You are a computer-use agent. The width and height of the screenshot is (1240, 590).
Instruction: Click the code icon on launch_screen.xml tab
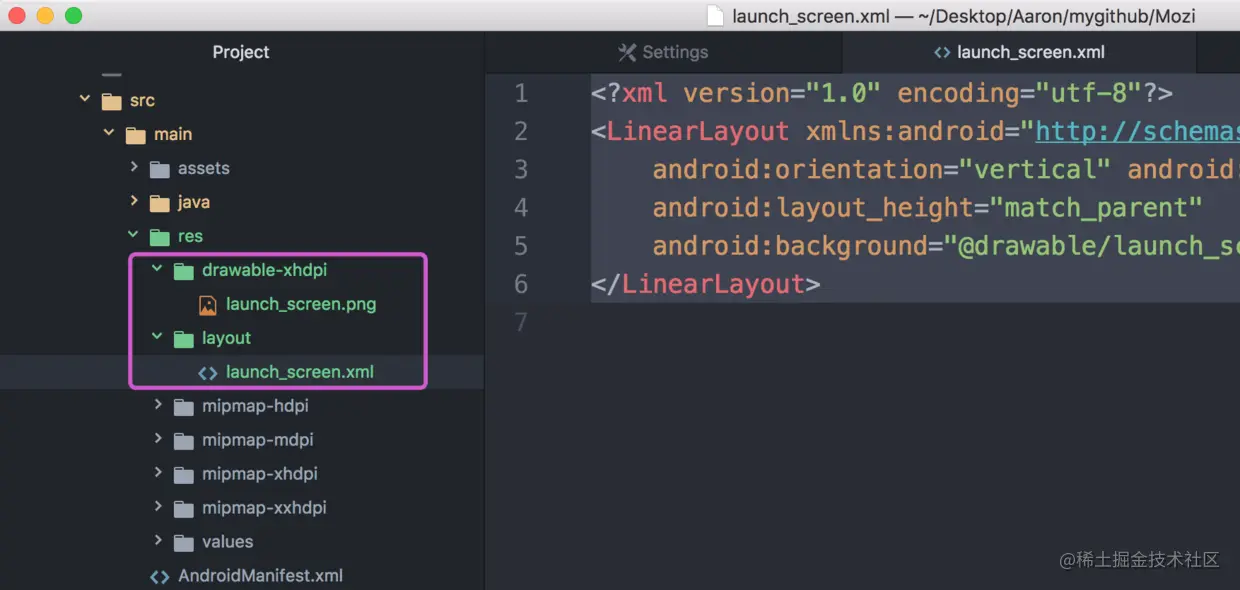pyautogui.click(x=942, y=52)
